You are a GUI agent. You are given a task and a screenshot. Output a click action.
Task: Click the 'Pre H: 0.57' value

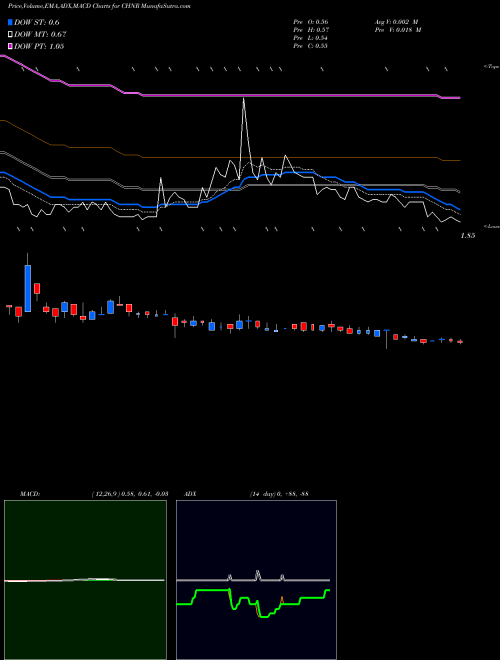(x=311, y=30)
